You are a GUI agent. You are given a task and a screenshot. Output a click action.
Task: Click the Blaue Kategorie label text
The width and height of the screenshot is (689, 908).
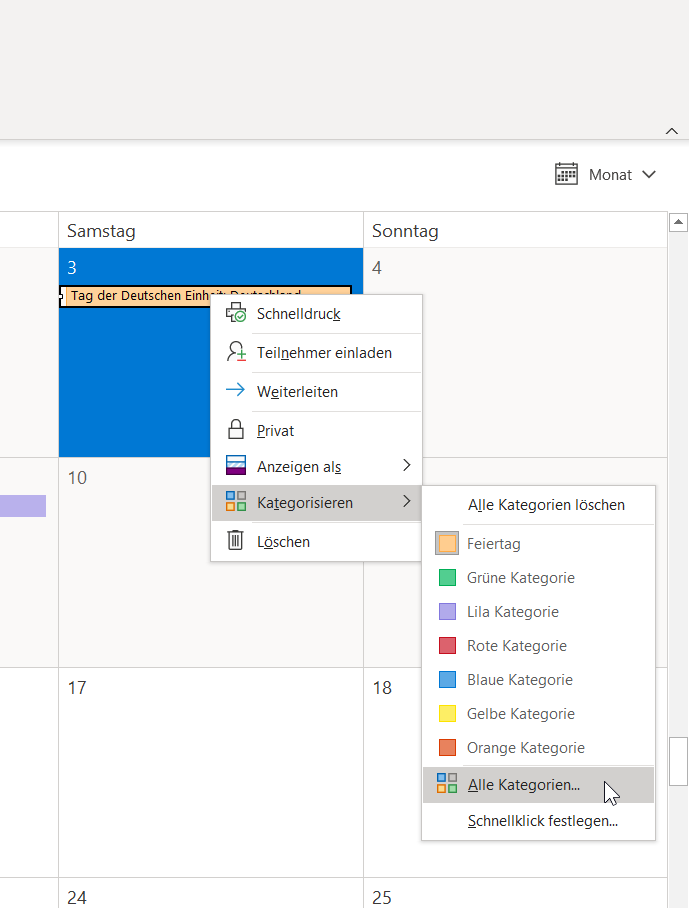pos(519,680)
